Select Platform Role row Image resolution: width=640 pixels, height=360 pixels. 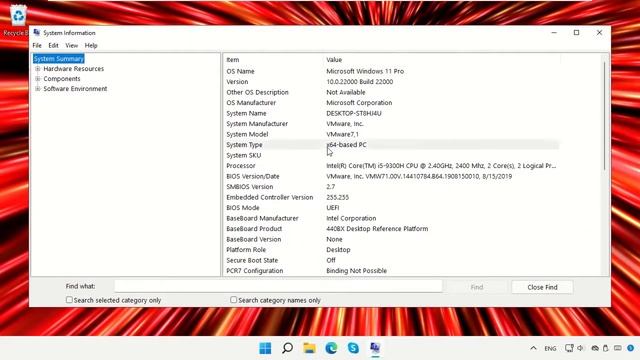coord(392,250)
